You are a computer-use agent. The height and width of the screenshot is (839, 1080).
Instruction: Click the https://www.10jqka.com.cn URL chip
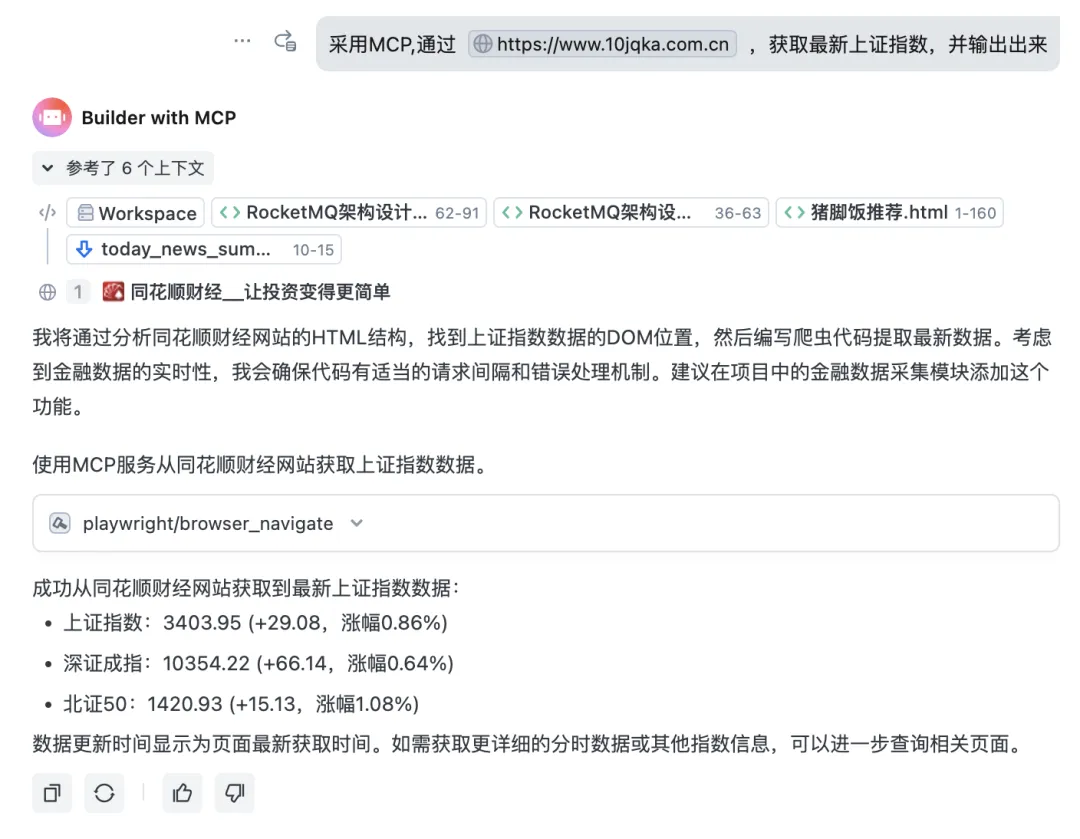tap(602, 44)
